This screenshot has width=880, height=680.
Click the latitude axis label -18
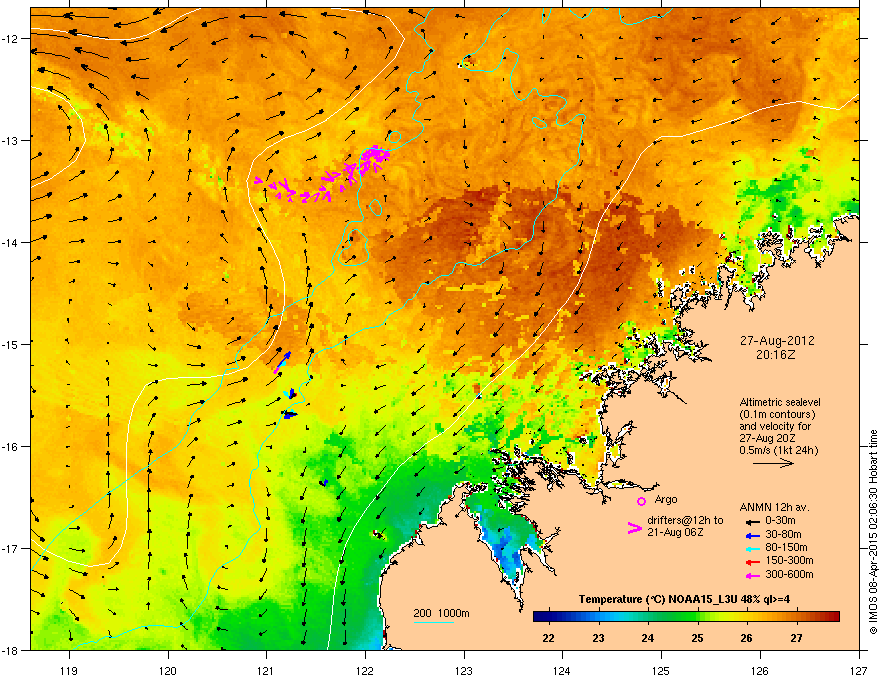point(11,650)
